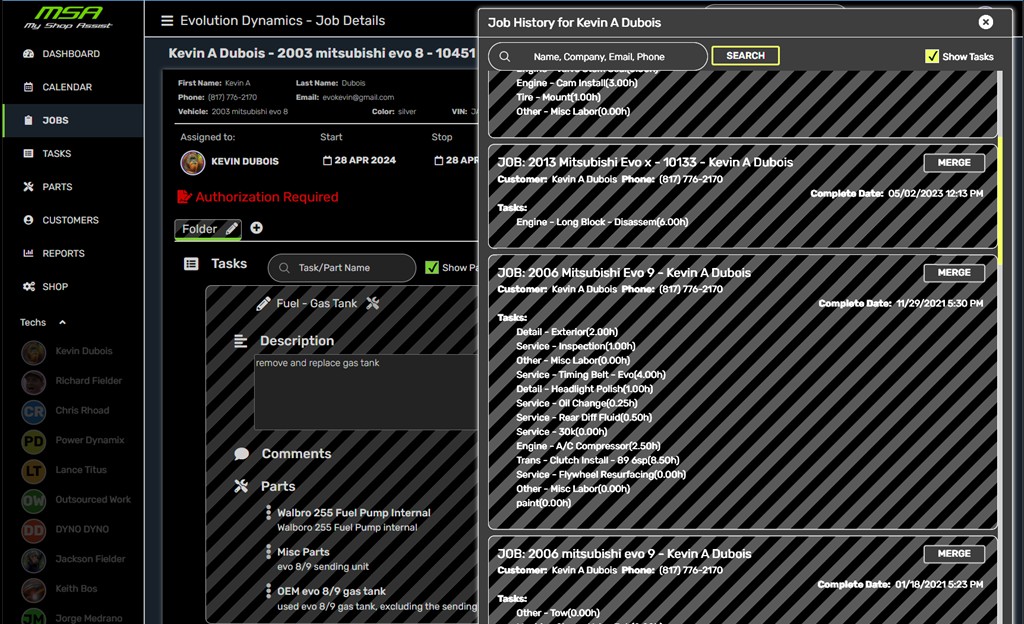Open options for Walbro 255 Fuel Pump

coord(268,512)
